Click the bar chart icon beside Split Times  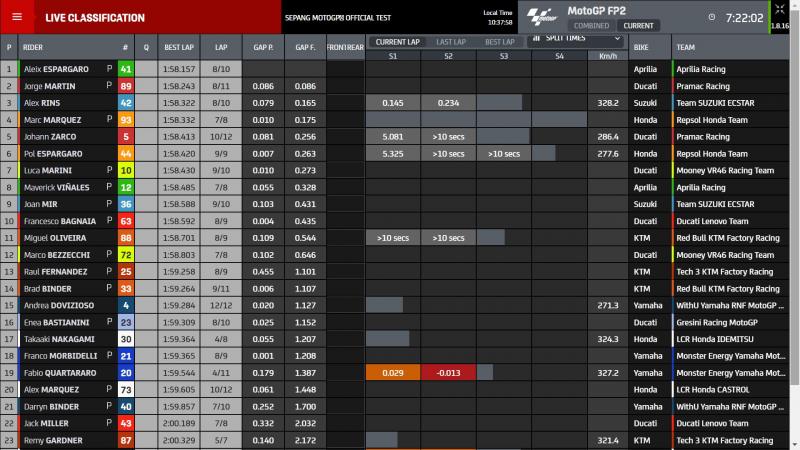536,37
